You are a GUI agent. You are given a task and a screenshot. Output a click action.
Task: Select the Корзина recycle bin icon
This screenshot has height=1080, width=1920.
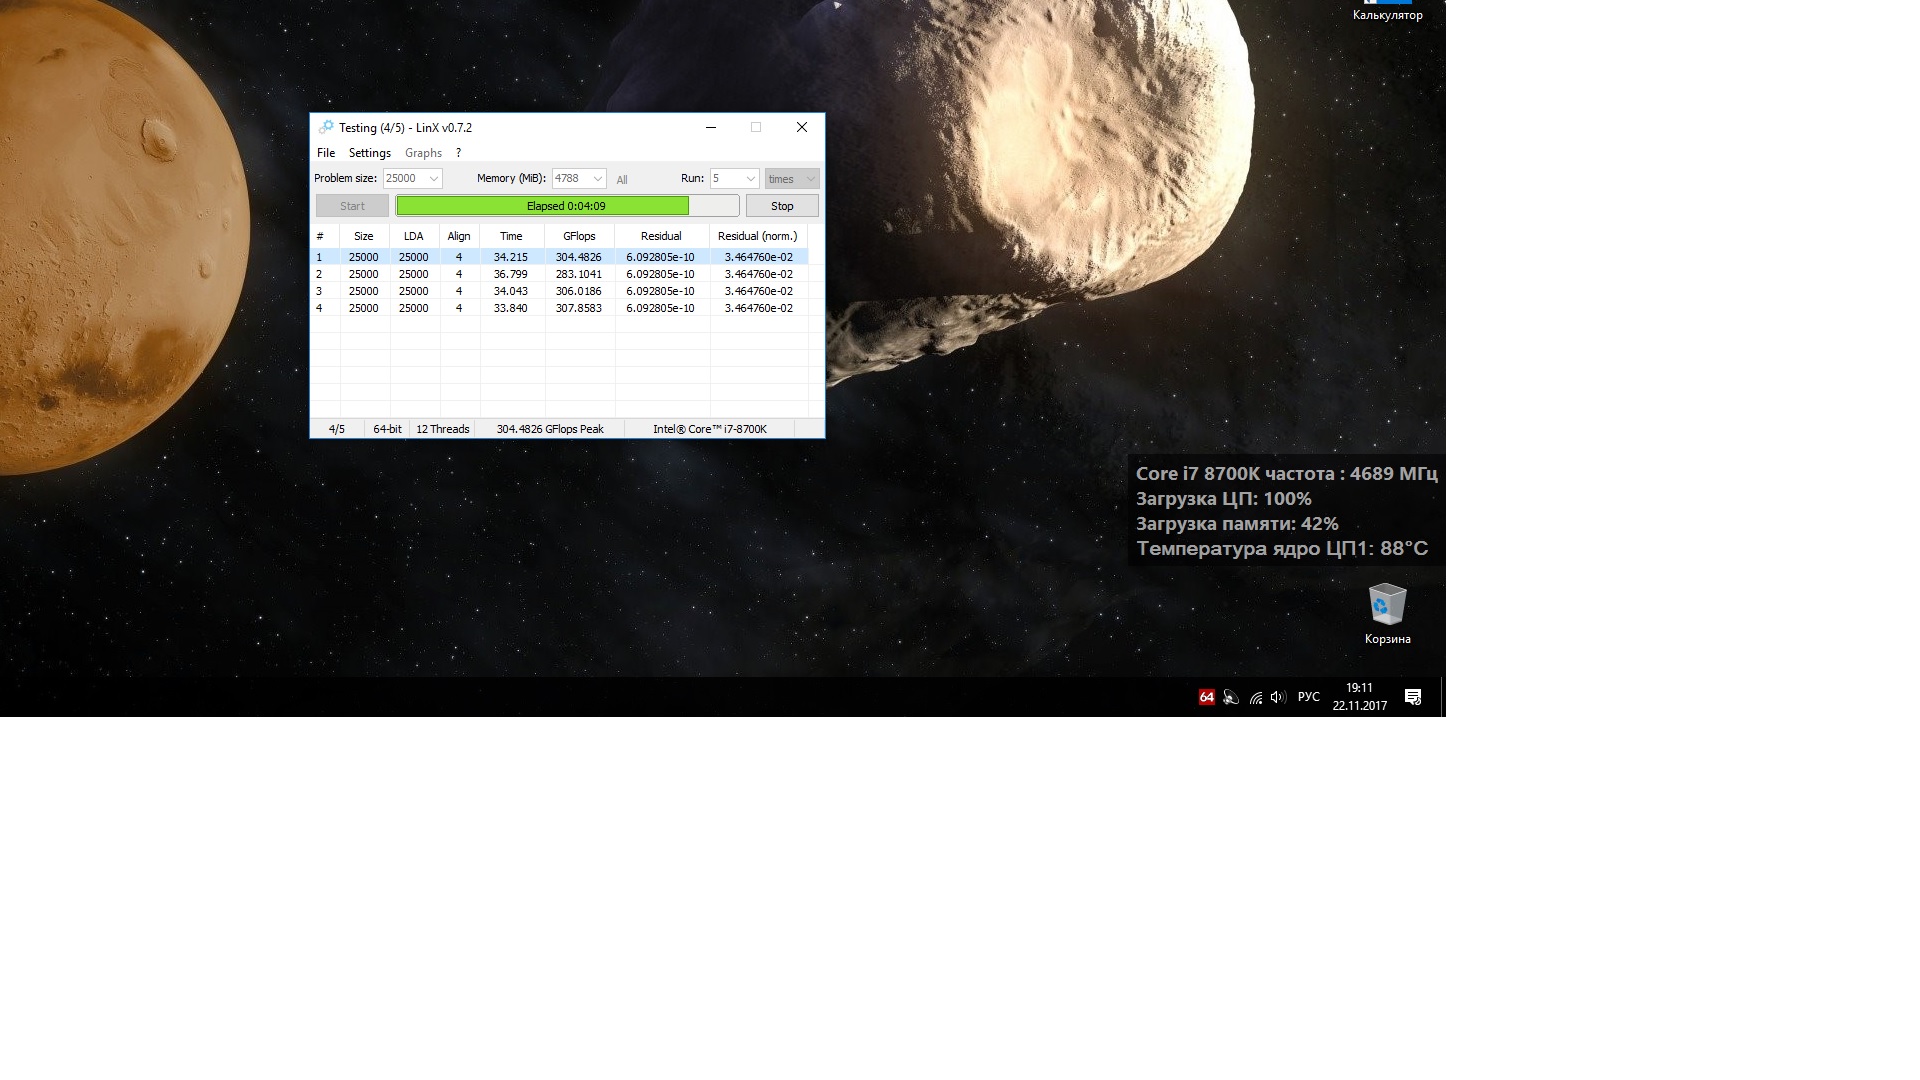pyautogui.click(x=1387, y=614)
